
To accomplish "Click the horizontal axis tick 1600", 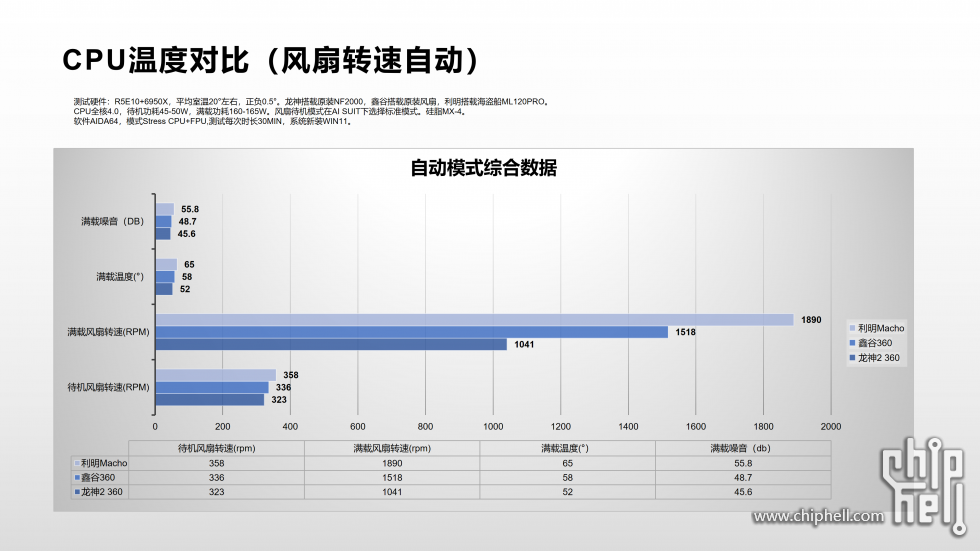I will tap(696, 426).
